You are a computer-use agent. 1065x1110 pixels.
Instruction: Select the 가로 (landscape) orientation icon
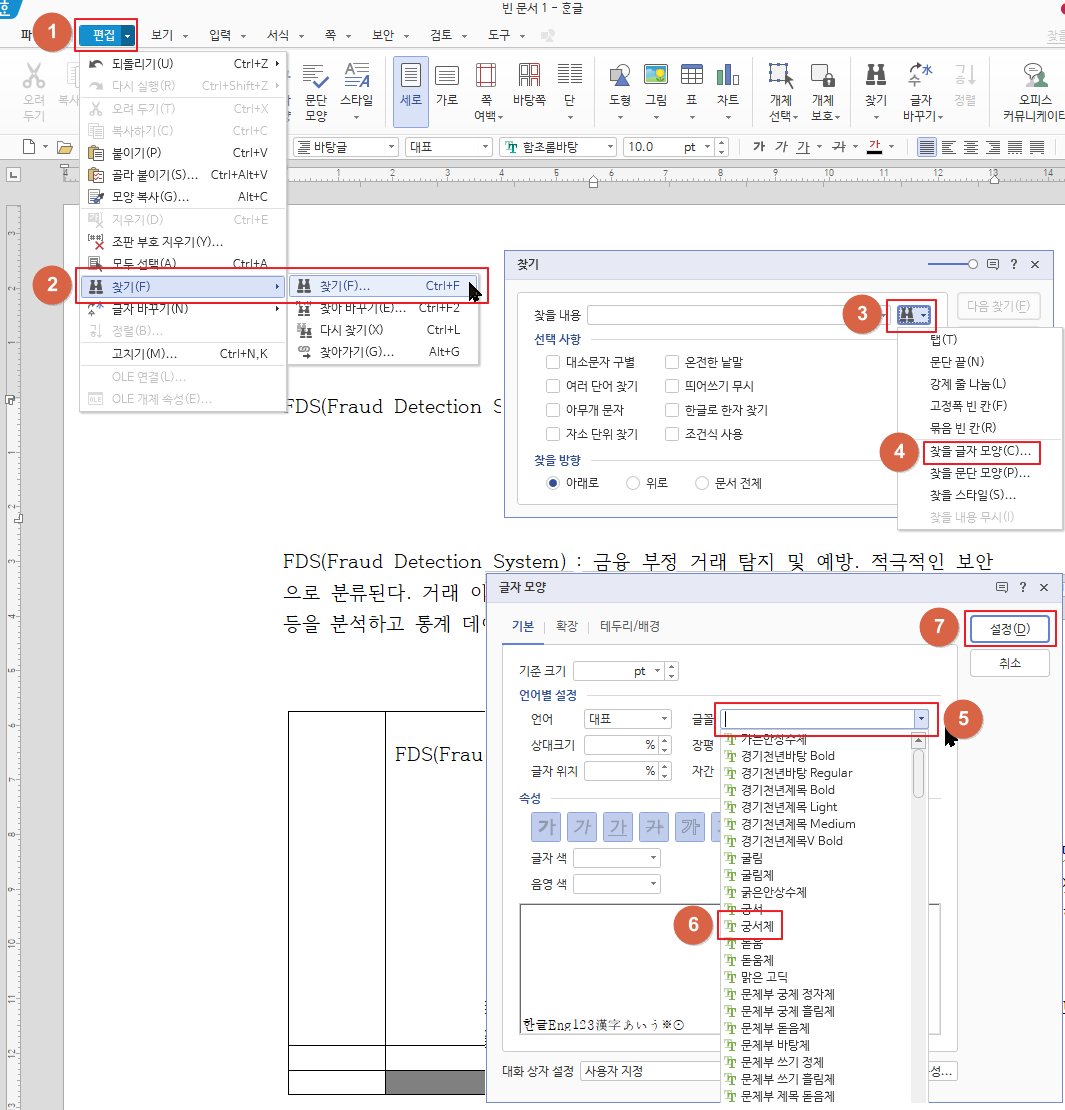(x=446, y=85)
